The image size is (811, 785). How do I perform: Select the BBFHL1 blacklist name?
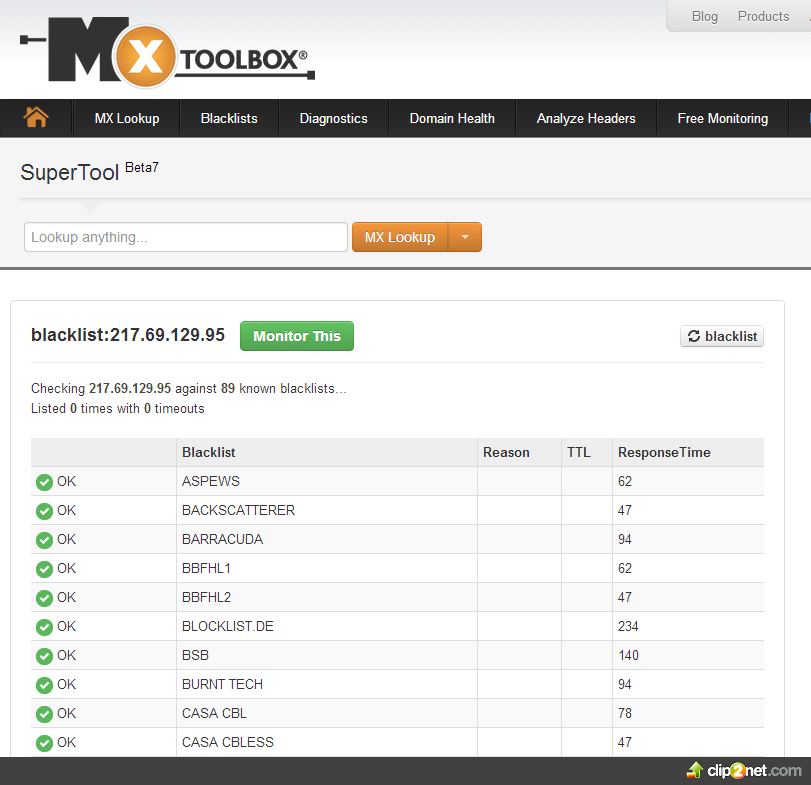tap(206, 568)
